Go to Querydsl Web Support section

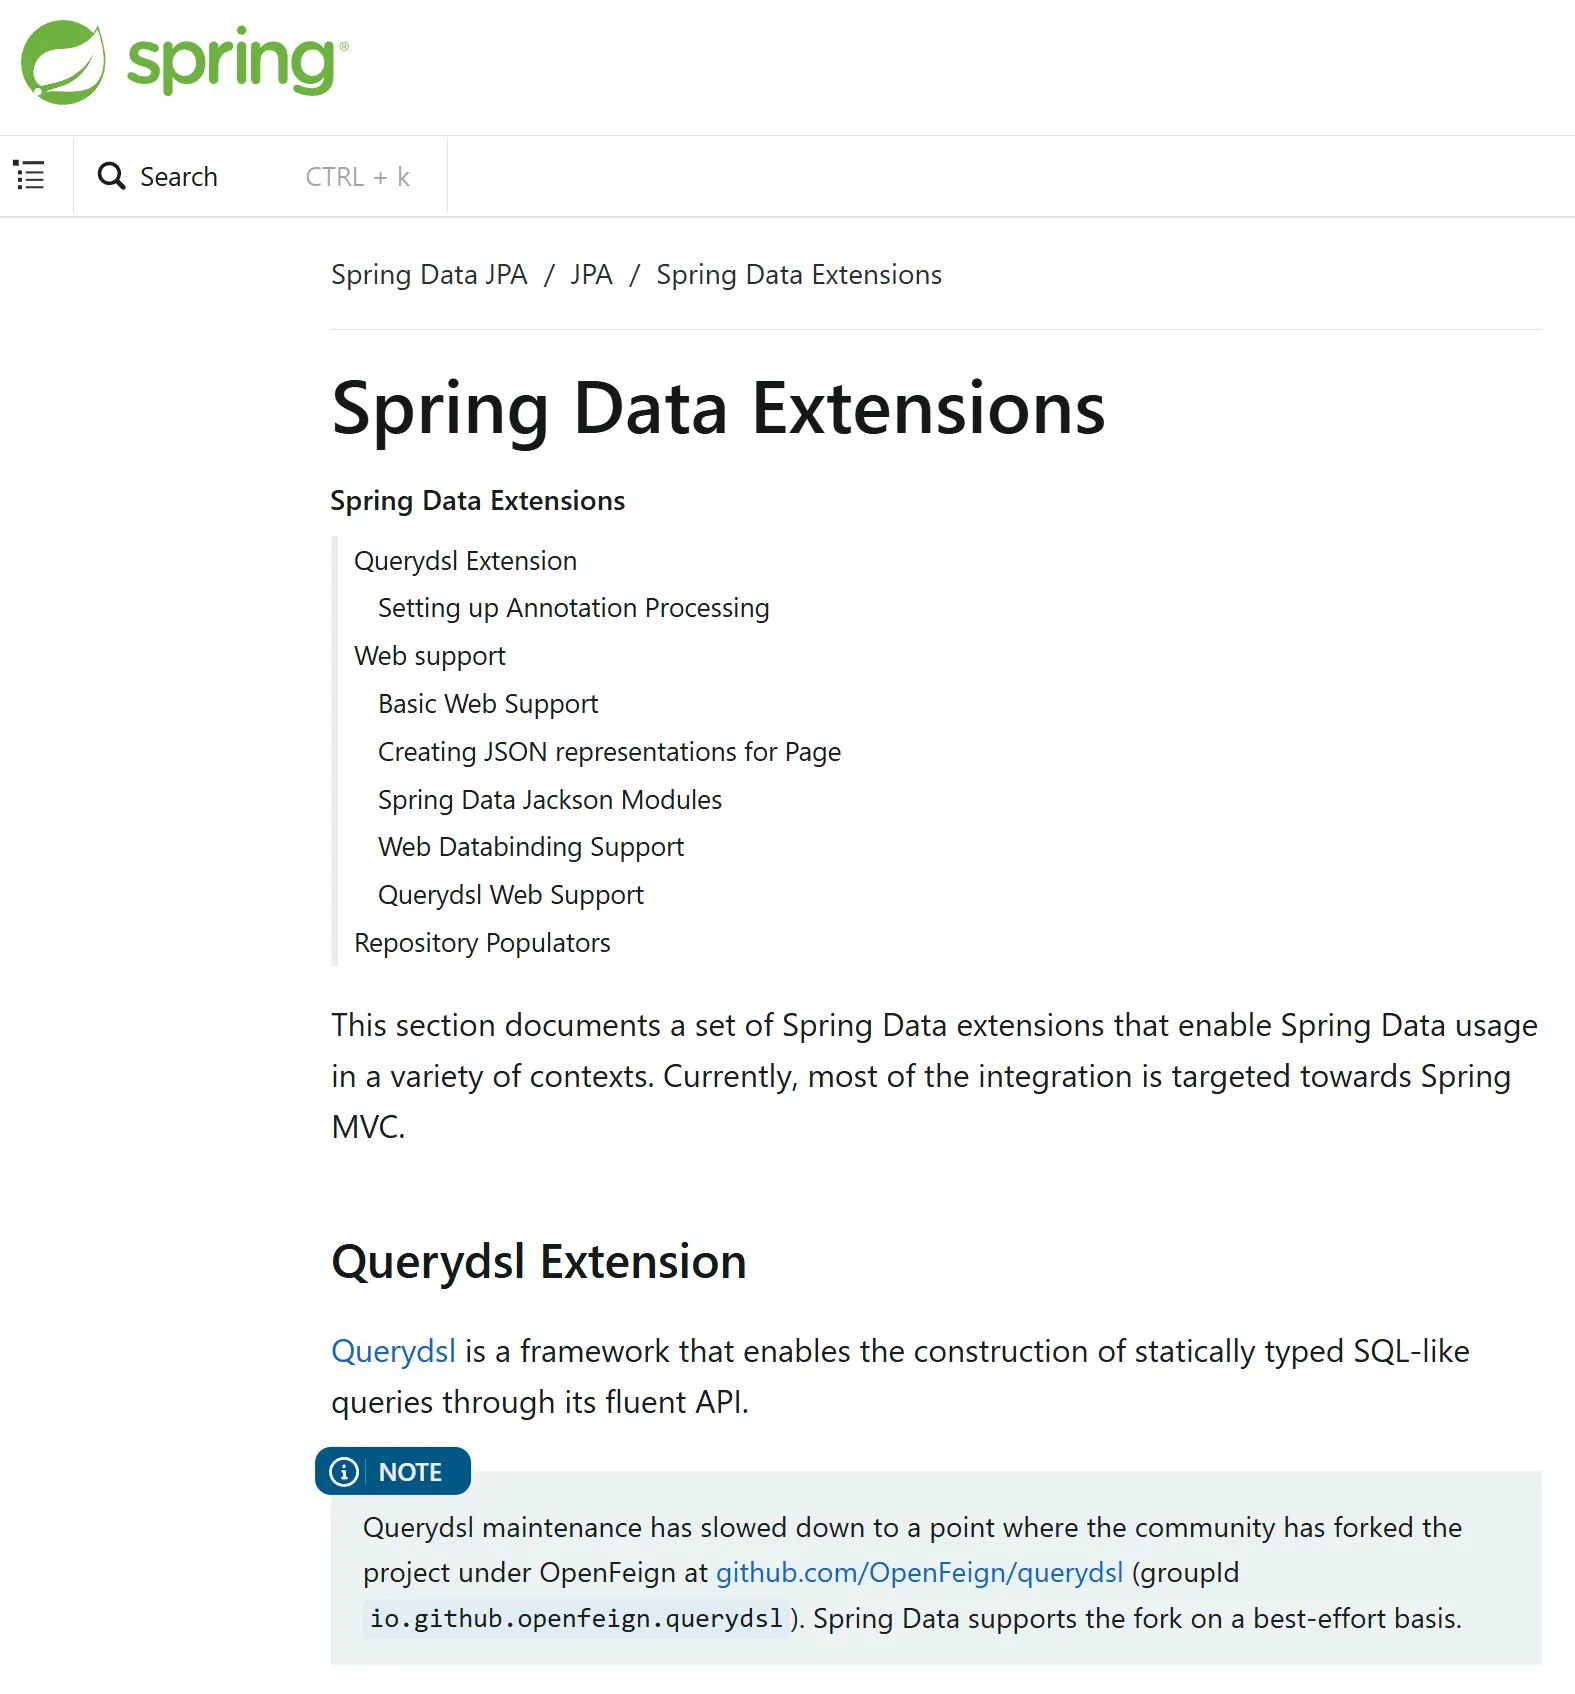coord(510,895)
